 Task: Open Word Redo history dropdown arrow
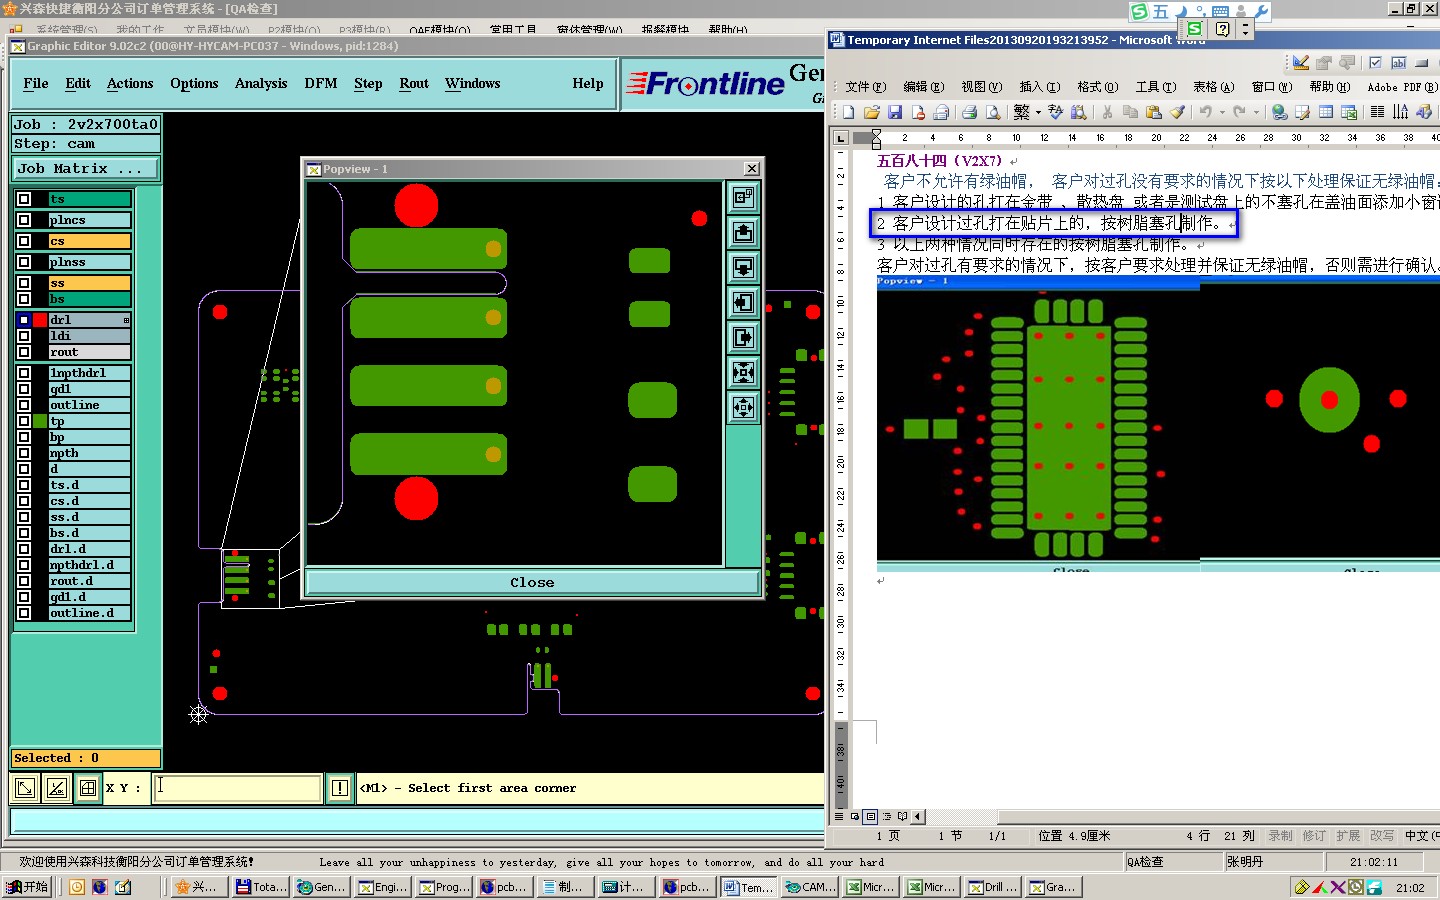click(1256, 112)
